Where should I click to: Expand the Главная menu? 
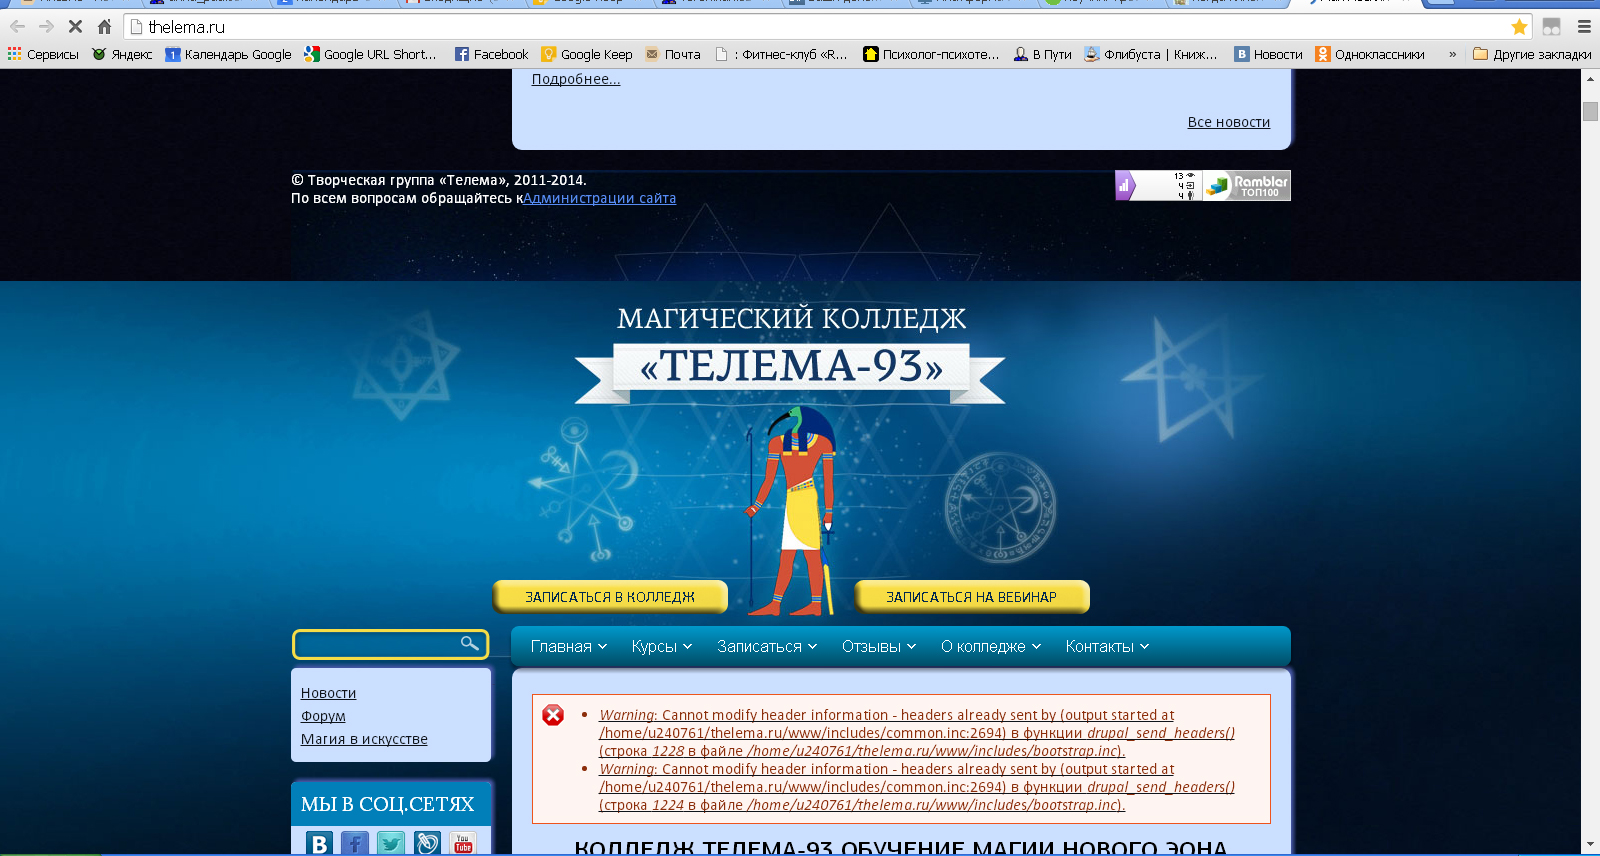click(569, 647)
